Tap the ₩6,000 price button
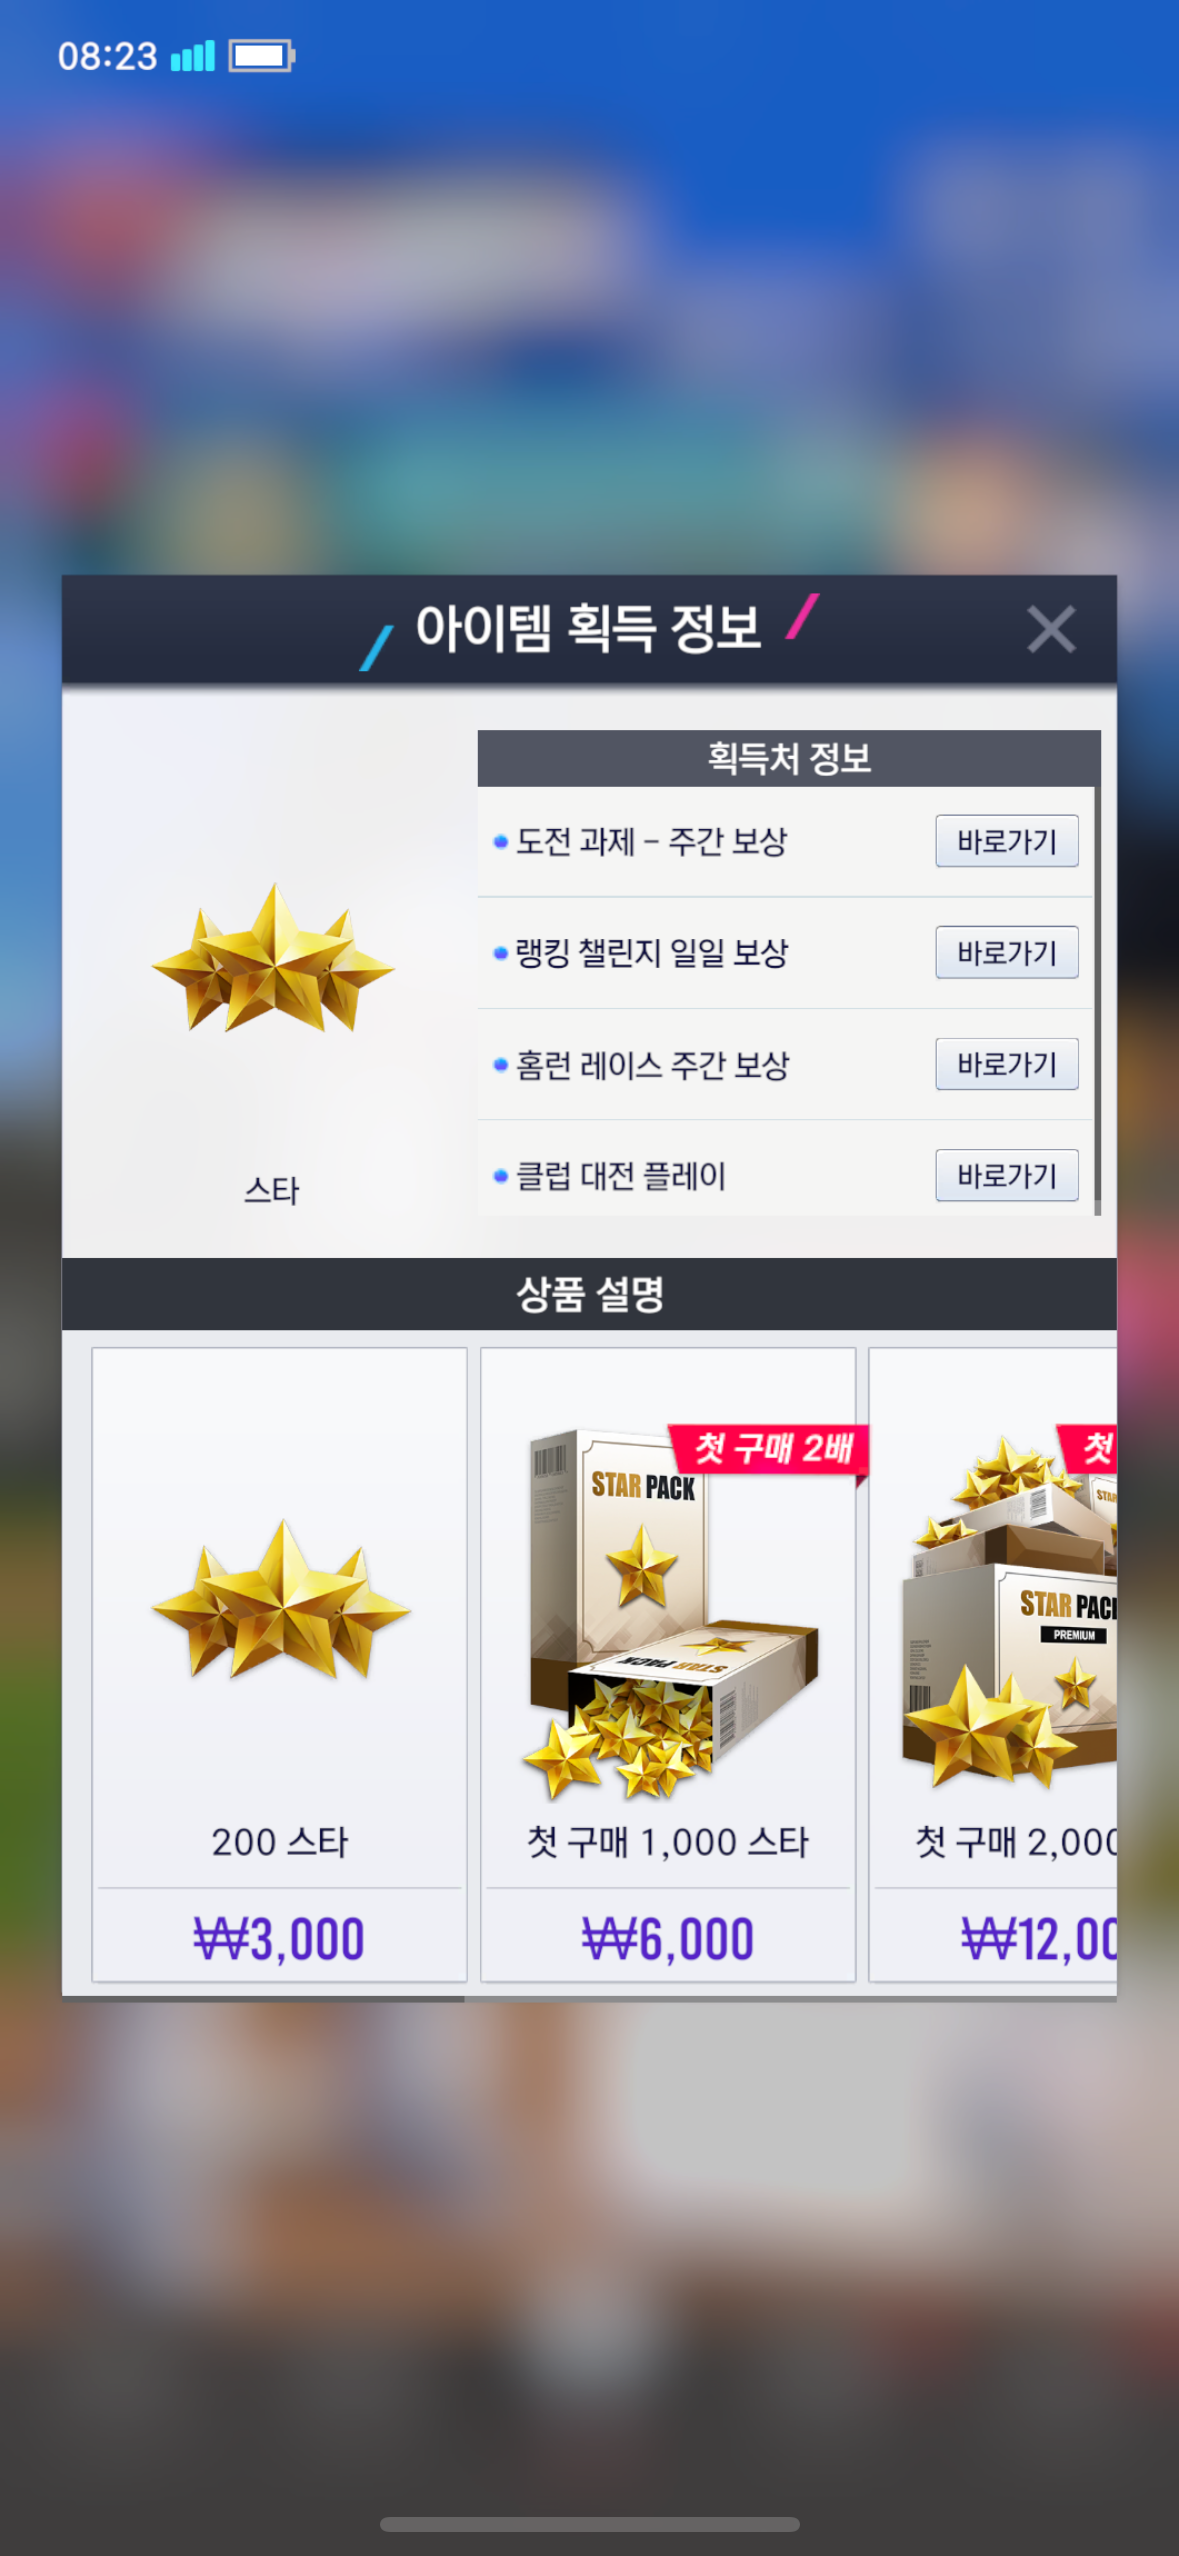Screen dimensions: 1179x2556 [x=667, y=1938]
